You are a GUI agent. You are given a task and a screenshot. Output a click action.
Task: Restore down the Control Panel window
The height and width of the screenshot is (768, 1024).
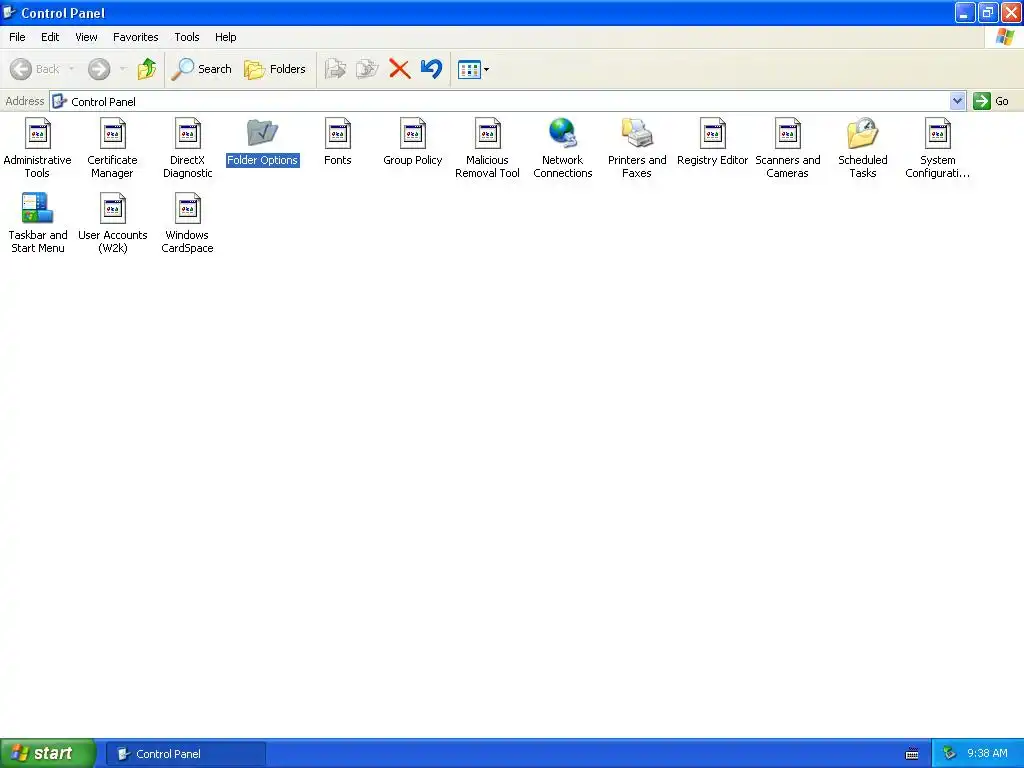988,12
